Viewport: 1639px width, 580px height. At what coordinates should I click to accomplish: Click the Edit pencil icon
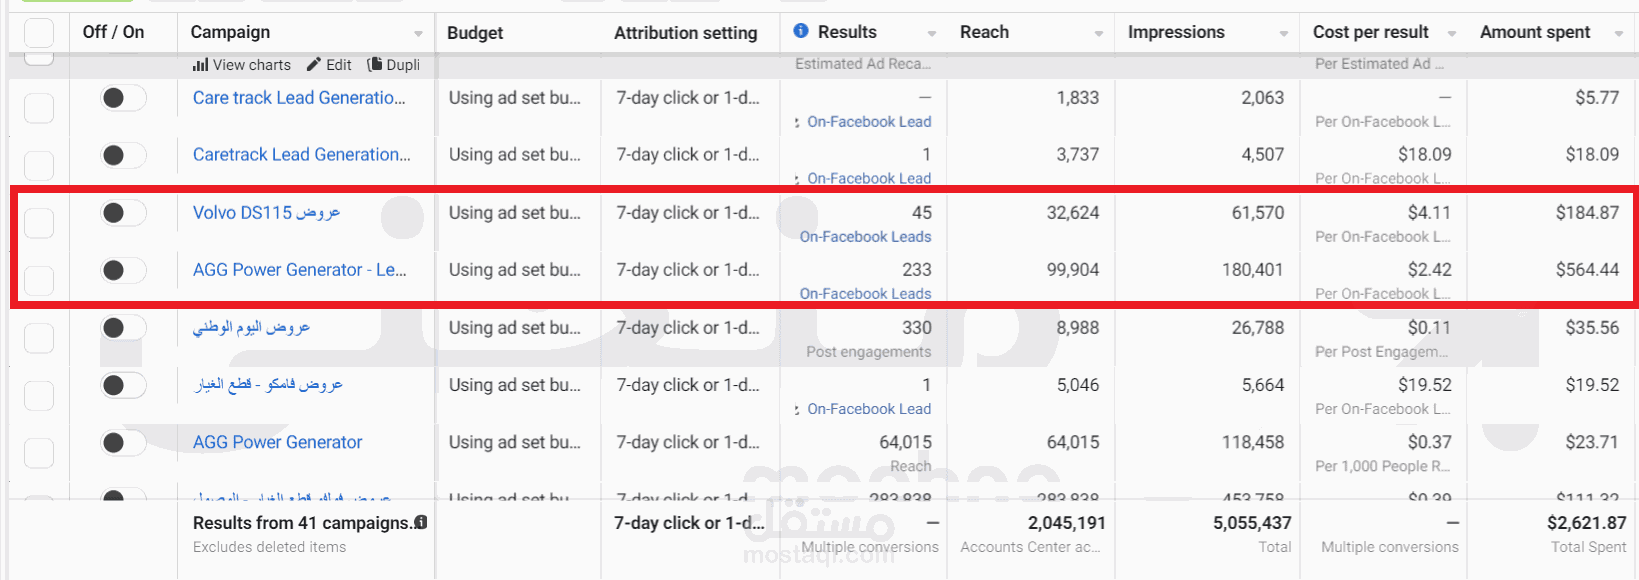(x=314, y=64)
